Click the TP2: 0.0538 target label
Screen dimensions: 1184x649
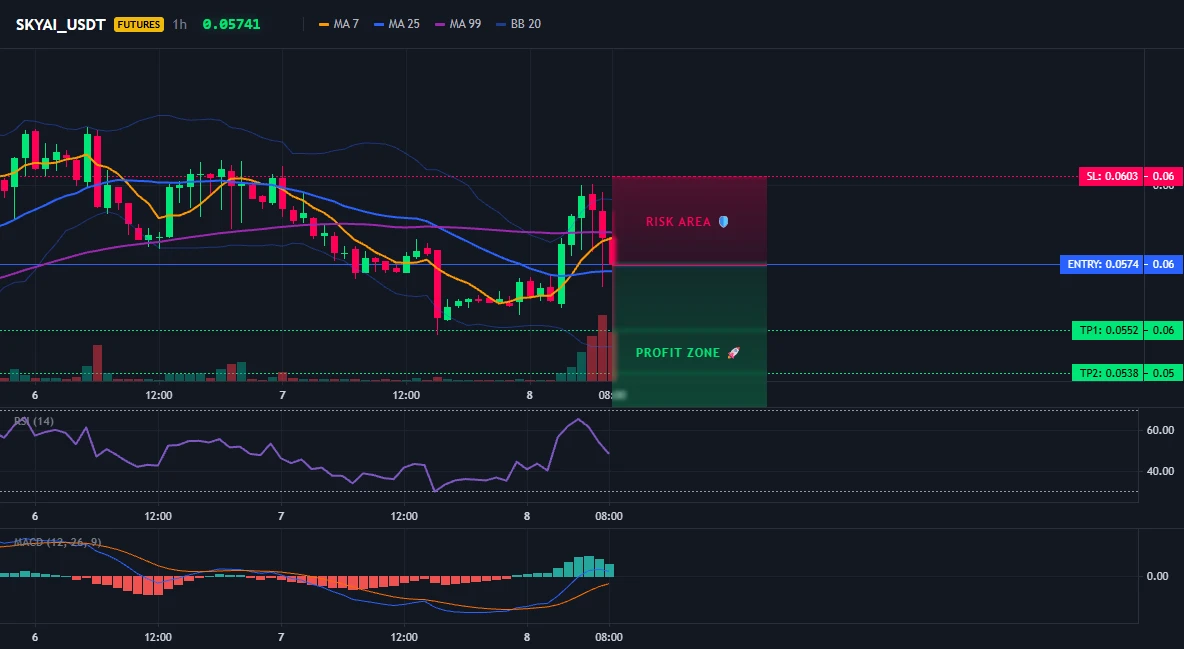[x=1107, y=372]
